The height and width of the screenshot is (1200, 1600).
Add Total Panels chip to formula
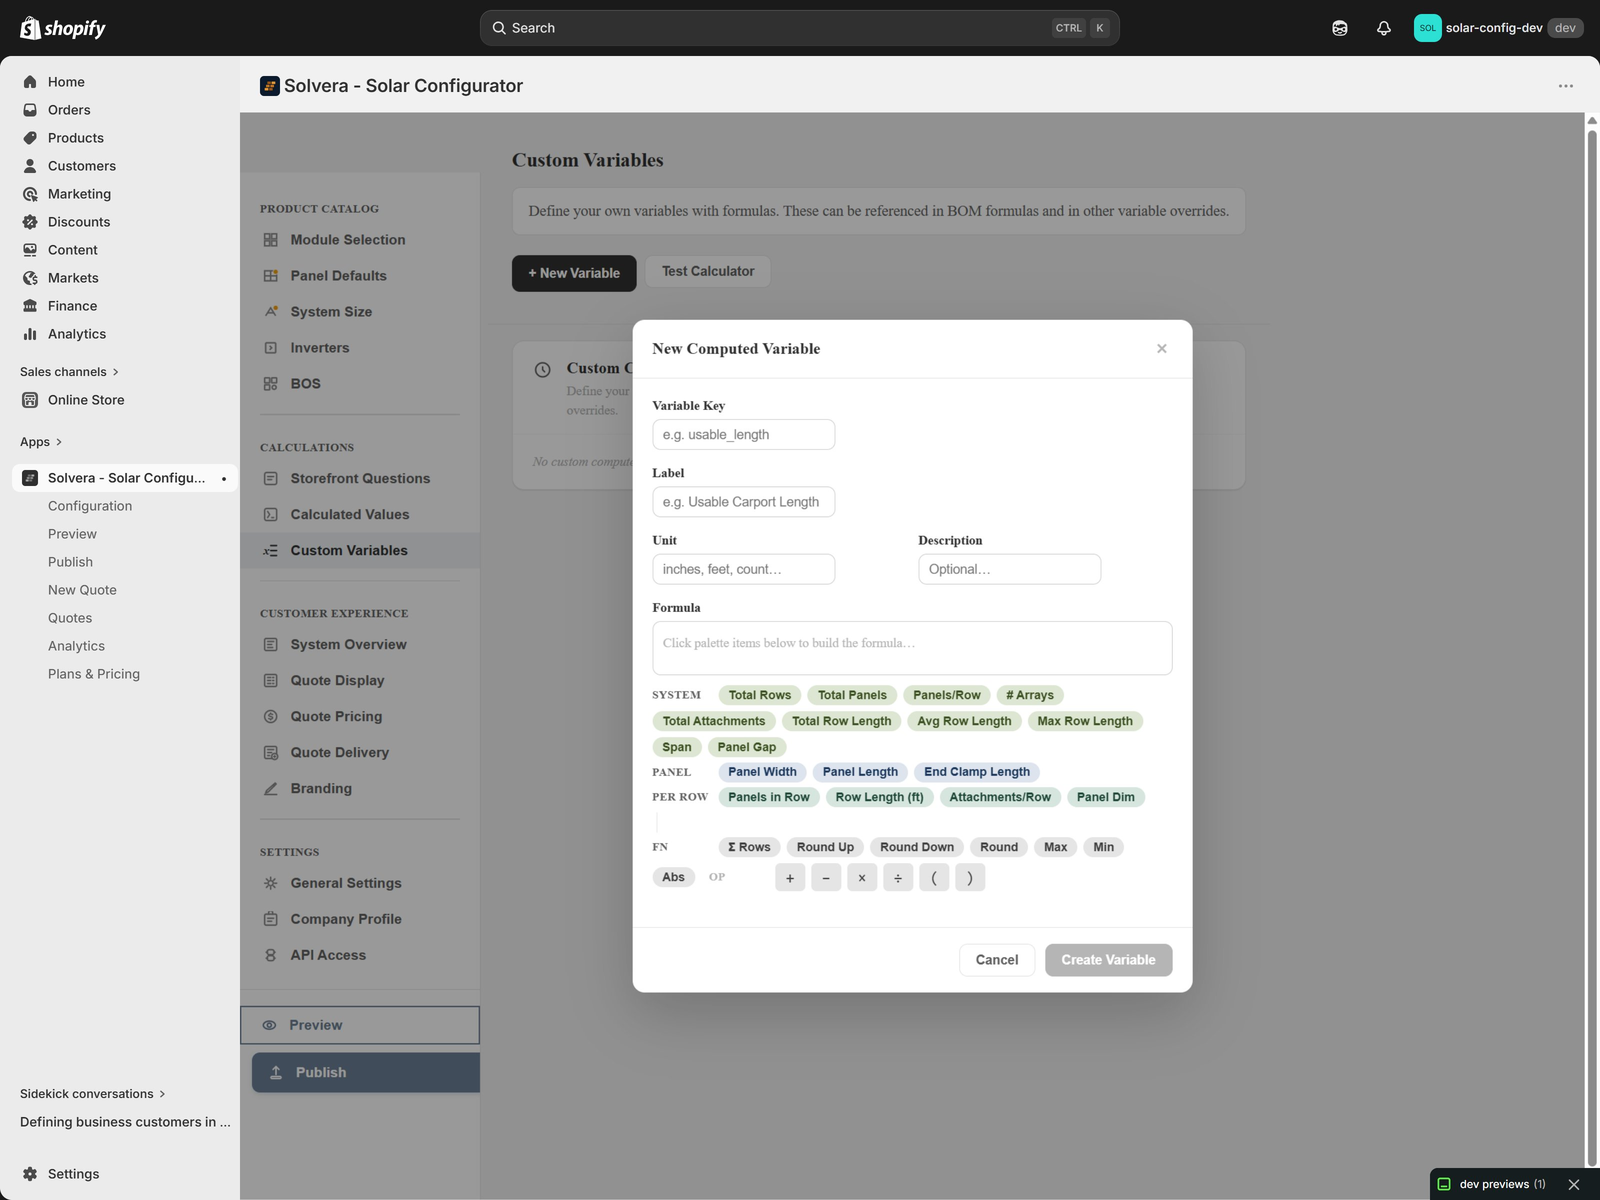pos(852,695)
